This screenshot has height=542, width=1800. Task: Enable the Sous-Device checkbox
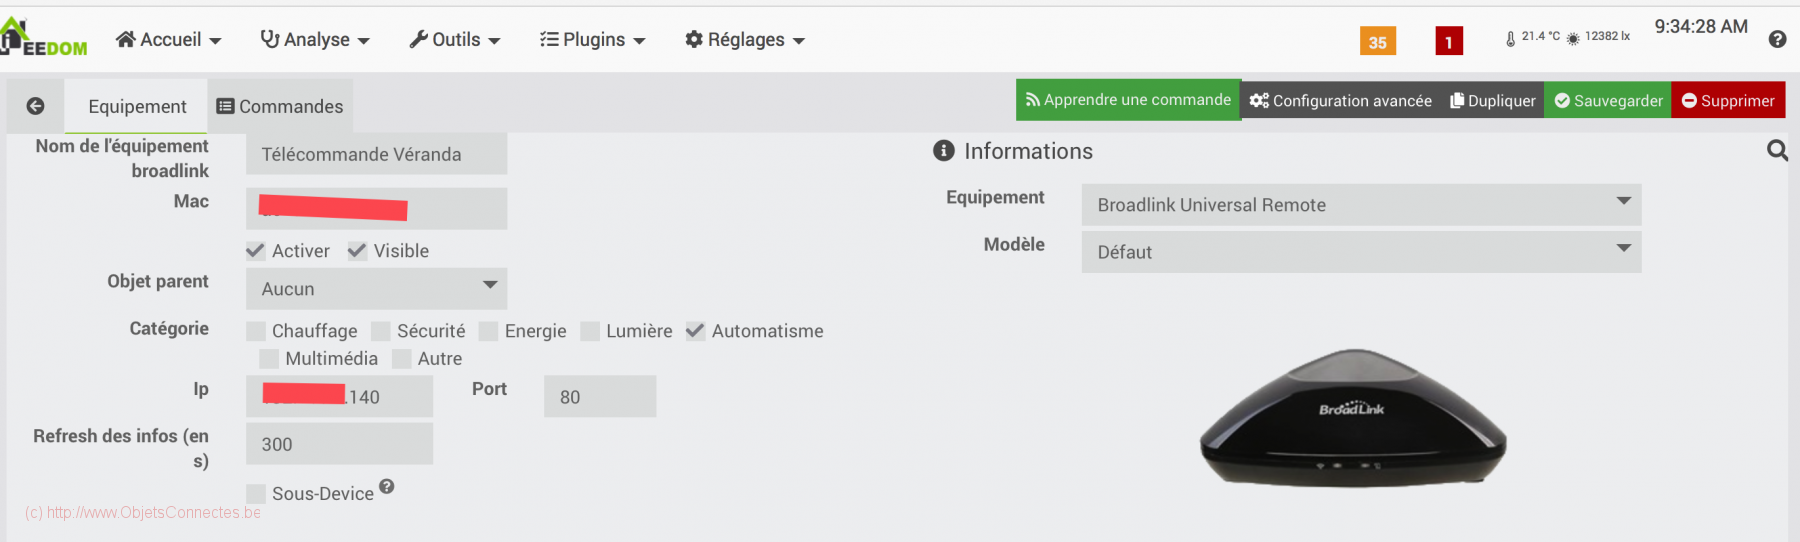pyautogui.click(x=256, y=494)
